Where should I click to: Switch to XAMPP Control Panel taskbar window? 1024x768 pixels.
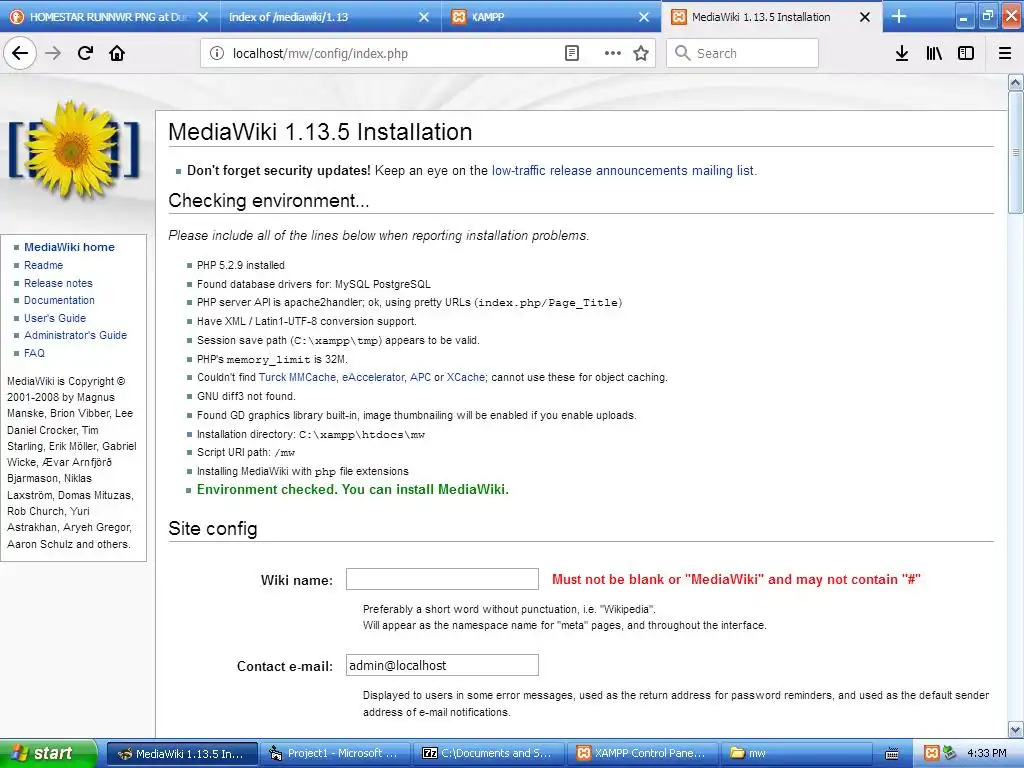pos(643,754)
